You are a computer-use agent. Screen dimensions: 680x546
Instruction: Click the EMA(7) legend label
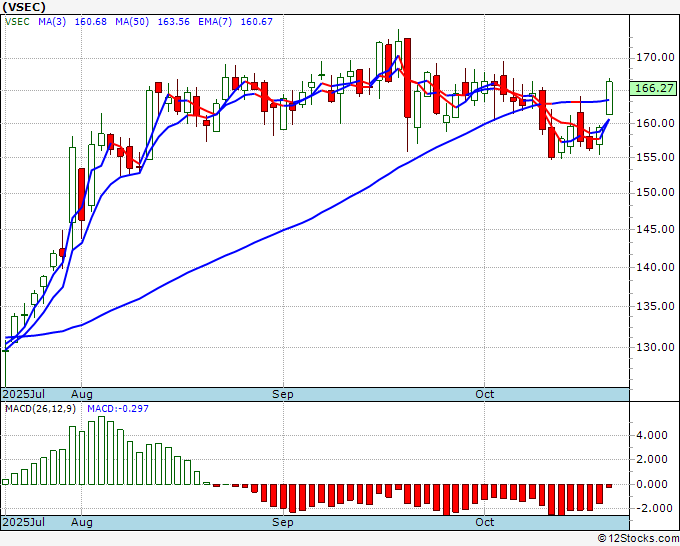point(215,21)
